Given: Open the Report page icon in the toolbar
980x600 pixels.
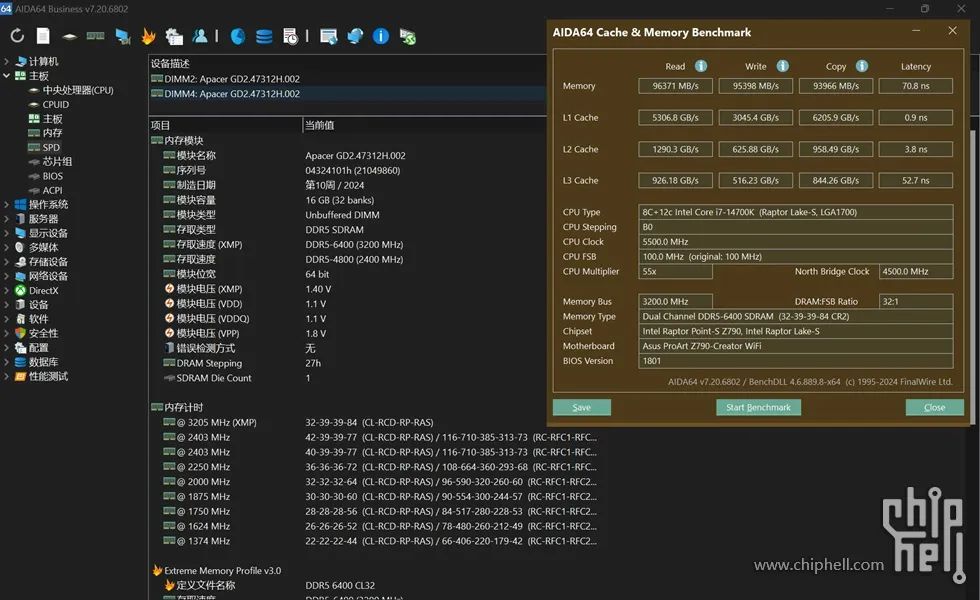Looking at the screenshot, I should point(43,36).
